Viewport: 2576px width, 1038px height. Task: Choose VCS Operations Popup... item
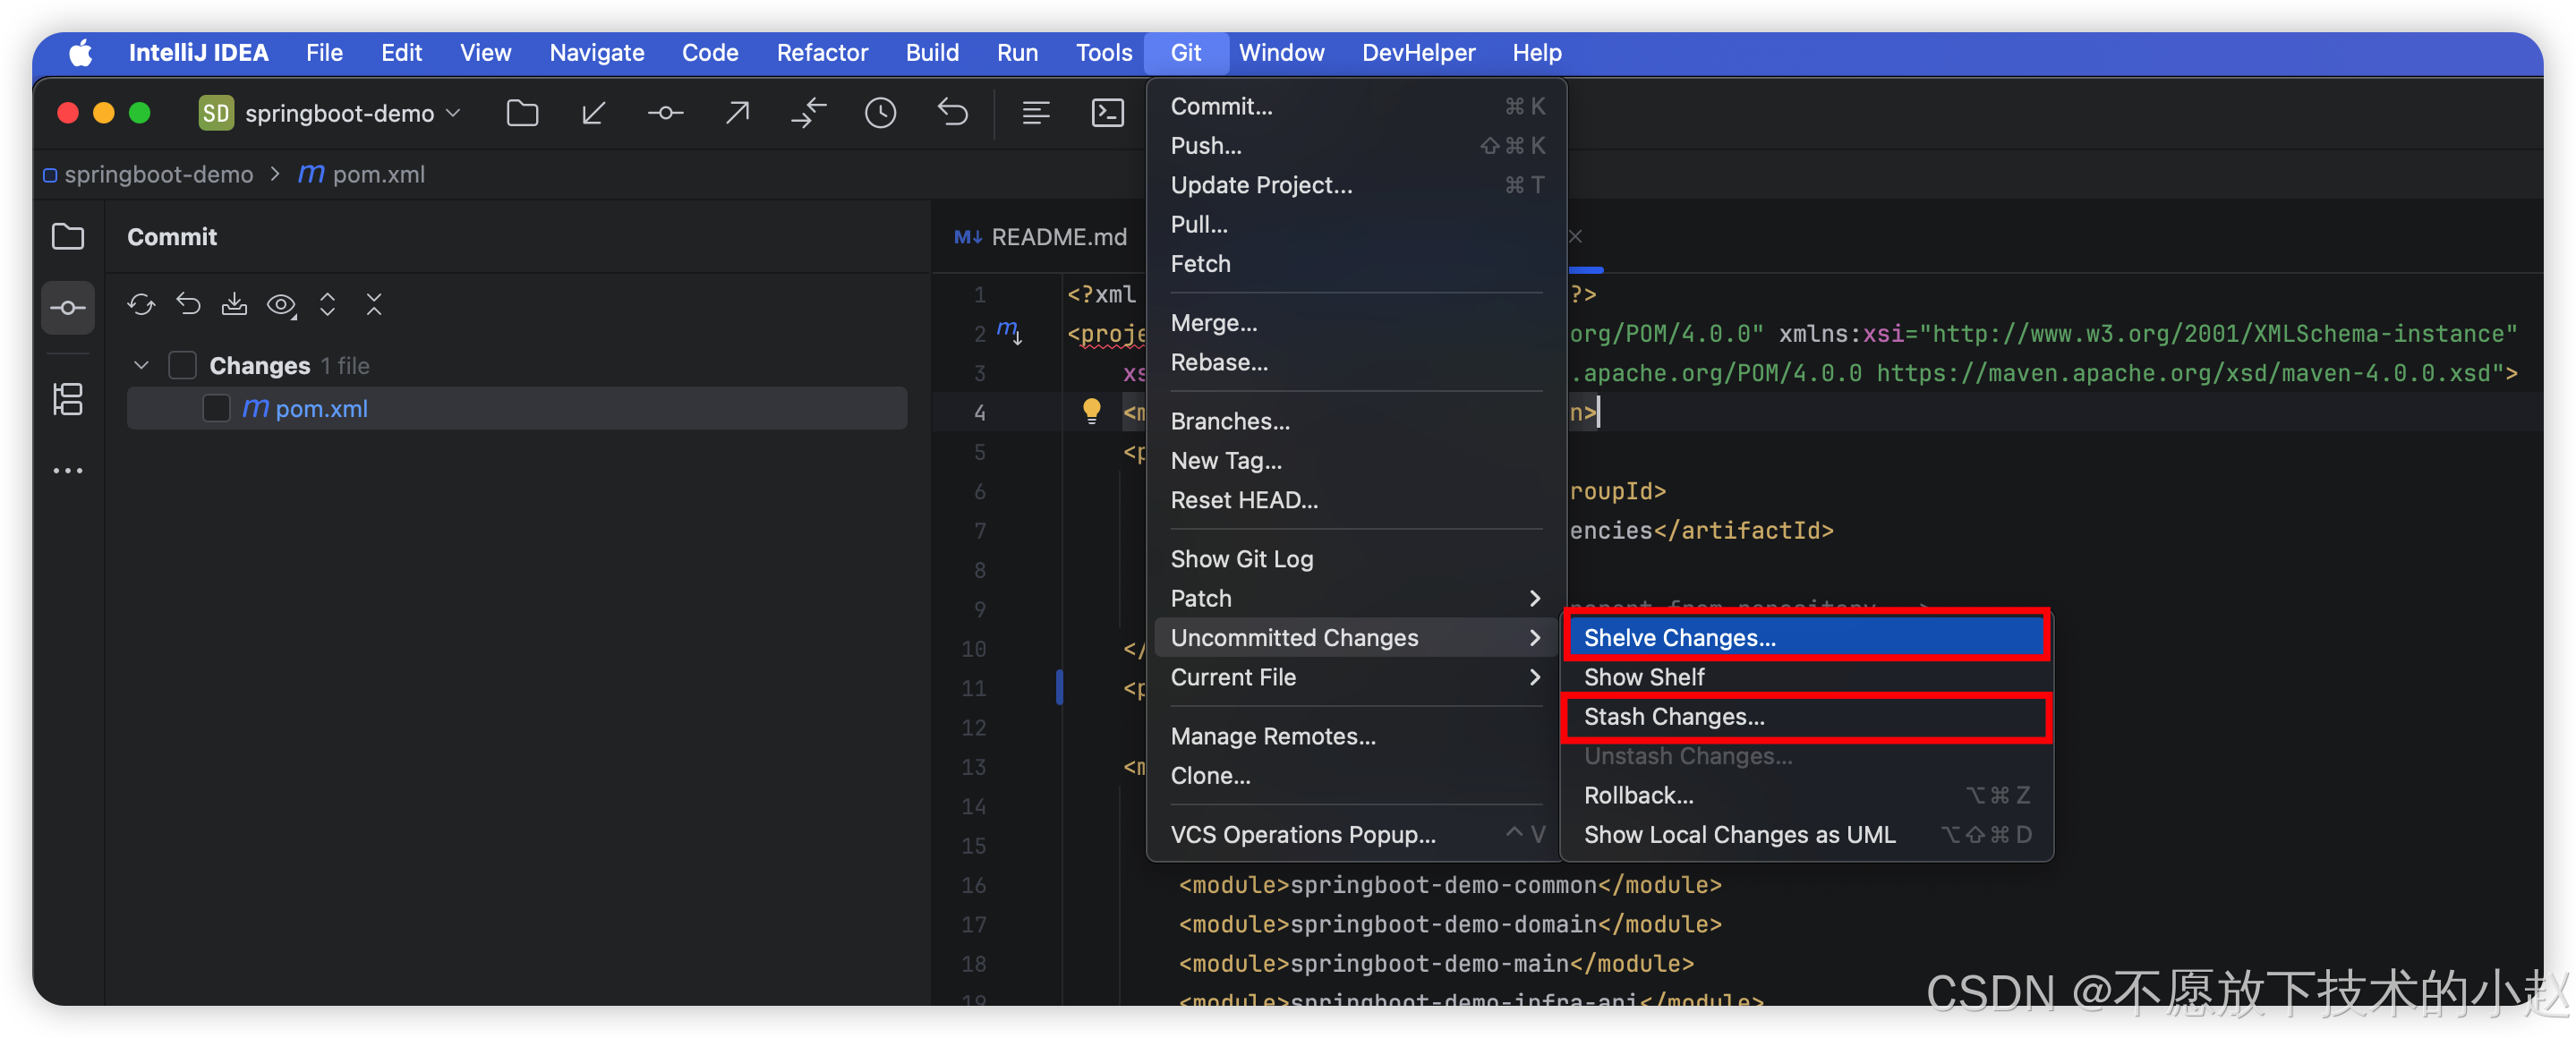(1355, 834)
